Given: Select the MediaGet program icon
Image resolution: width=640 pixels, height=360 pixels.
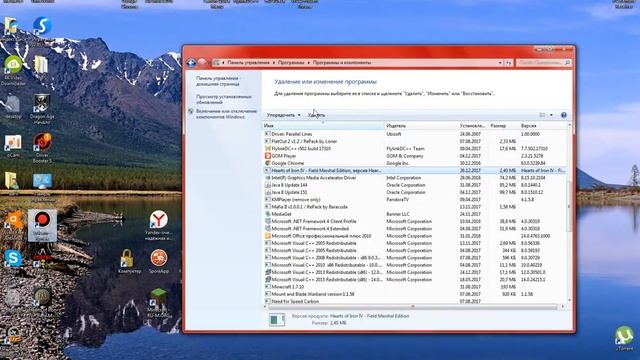Looking at the screenshot, I should tap(268, 214).
